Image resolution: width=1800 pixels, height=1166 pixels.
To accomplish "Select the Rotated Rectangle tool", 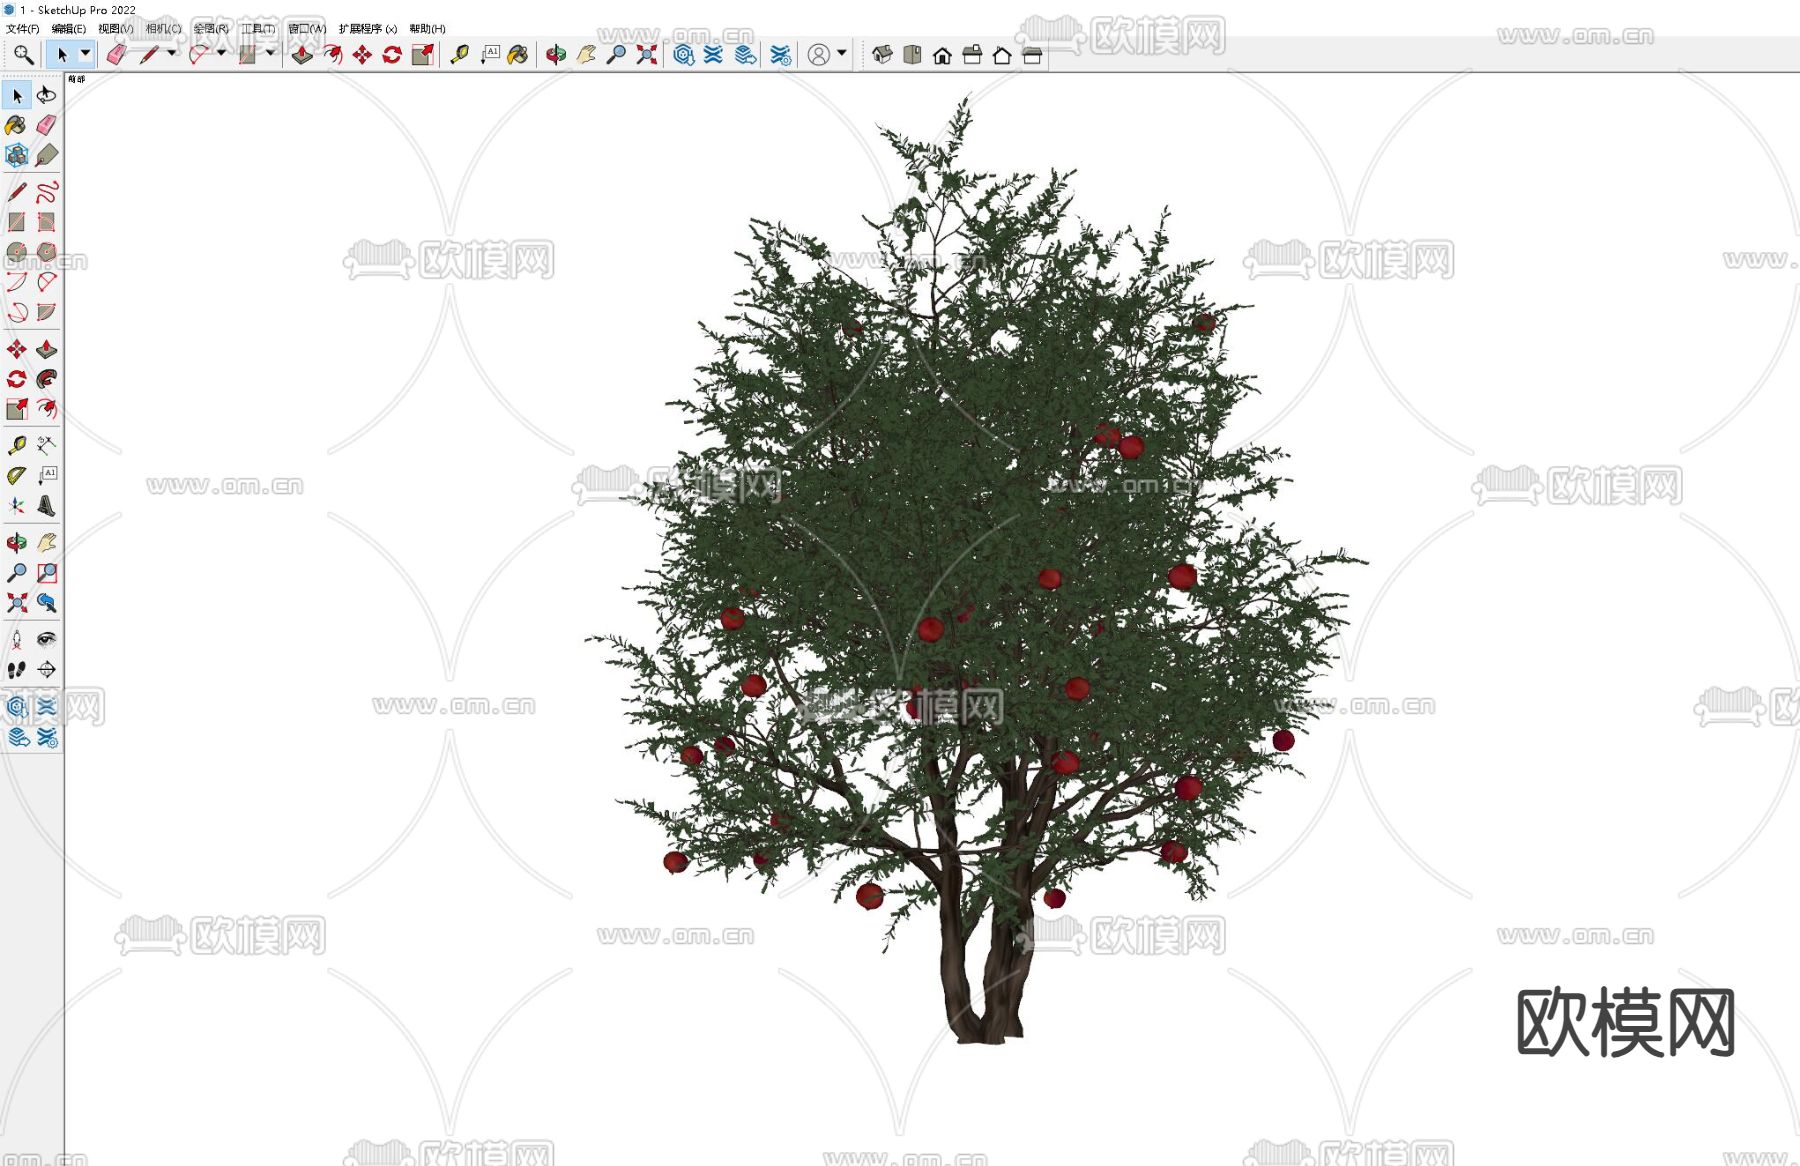I will (47, 221).
